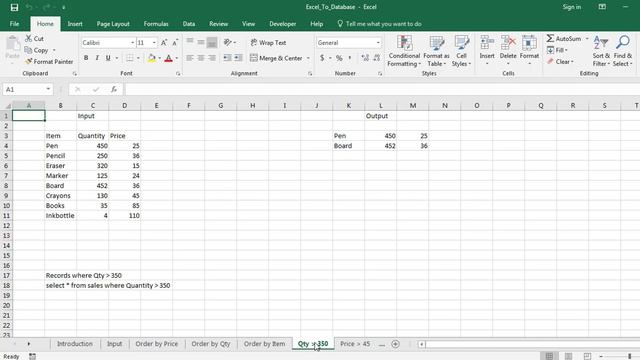Apply percent style format
Screen dimensions: 640x360
(x=339, y=58)
